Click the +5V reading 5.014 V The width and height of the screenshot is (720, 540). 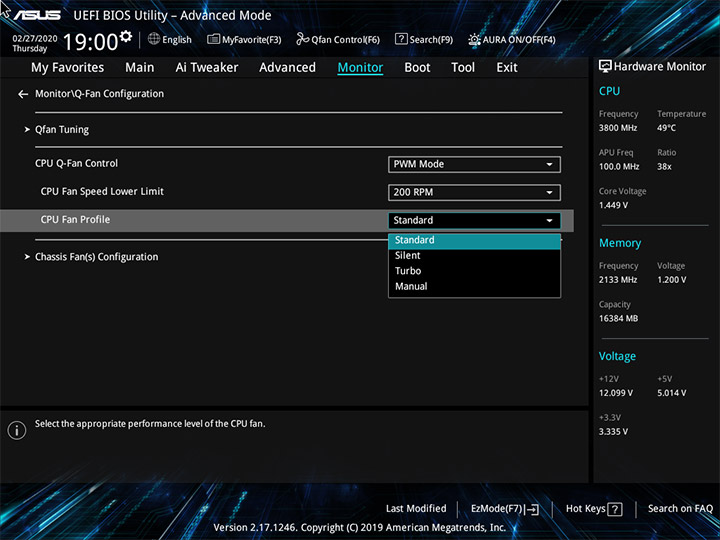pos(672,394)
